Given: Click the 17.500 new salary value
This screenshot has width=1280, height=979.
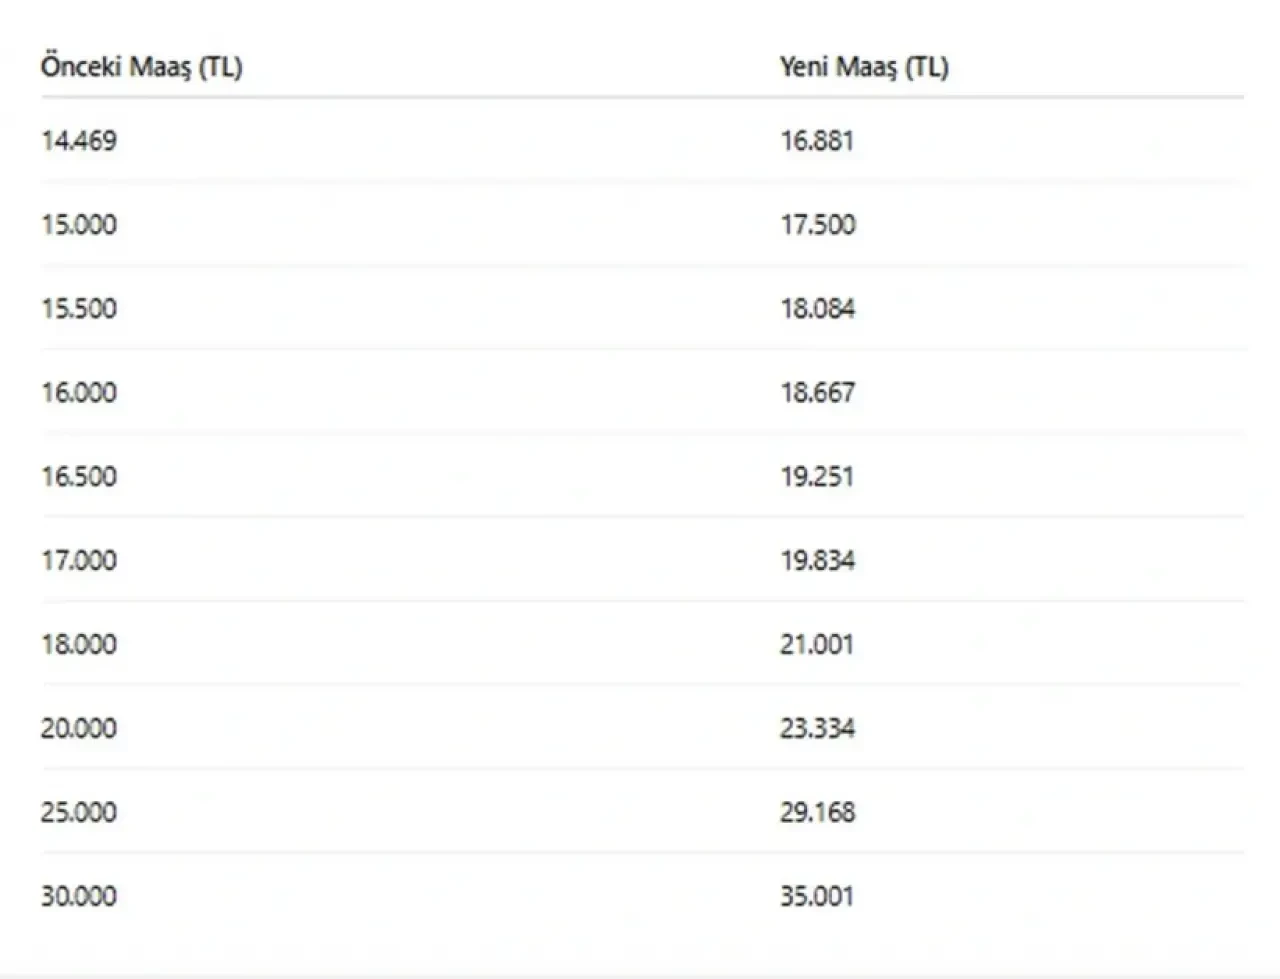Looking at the screenshot, I should coord(818,224).
